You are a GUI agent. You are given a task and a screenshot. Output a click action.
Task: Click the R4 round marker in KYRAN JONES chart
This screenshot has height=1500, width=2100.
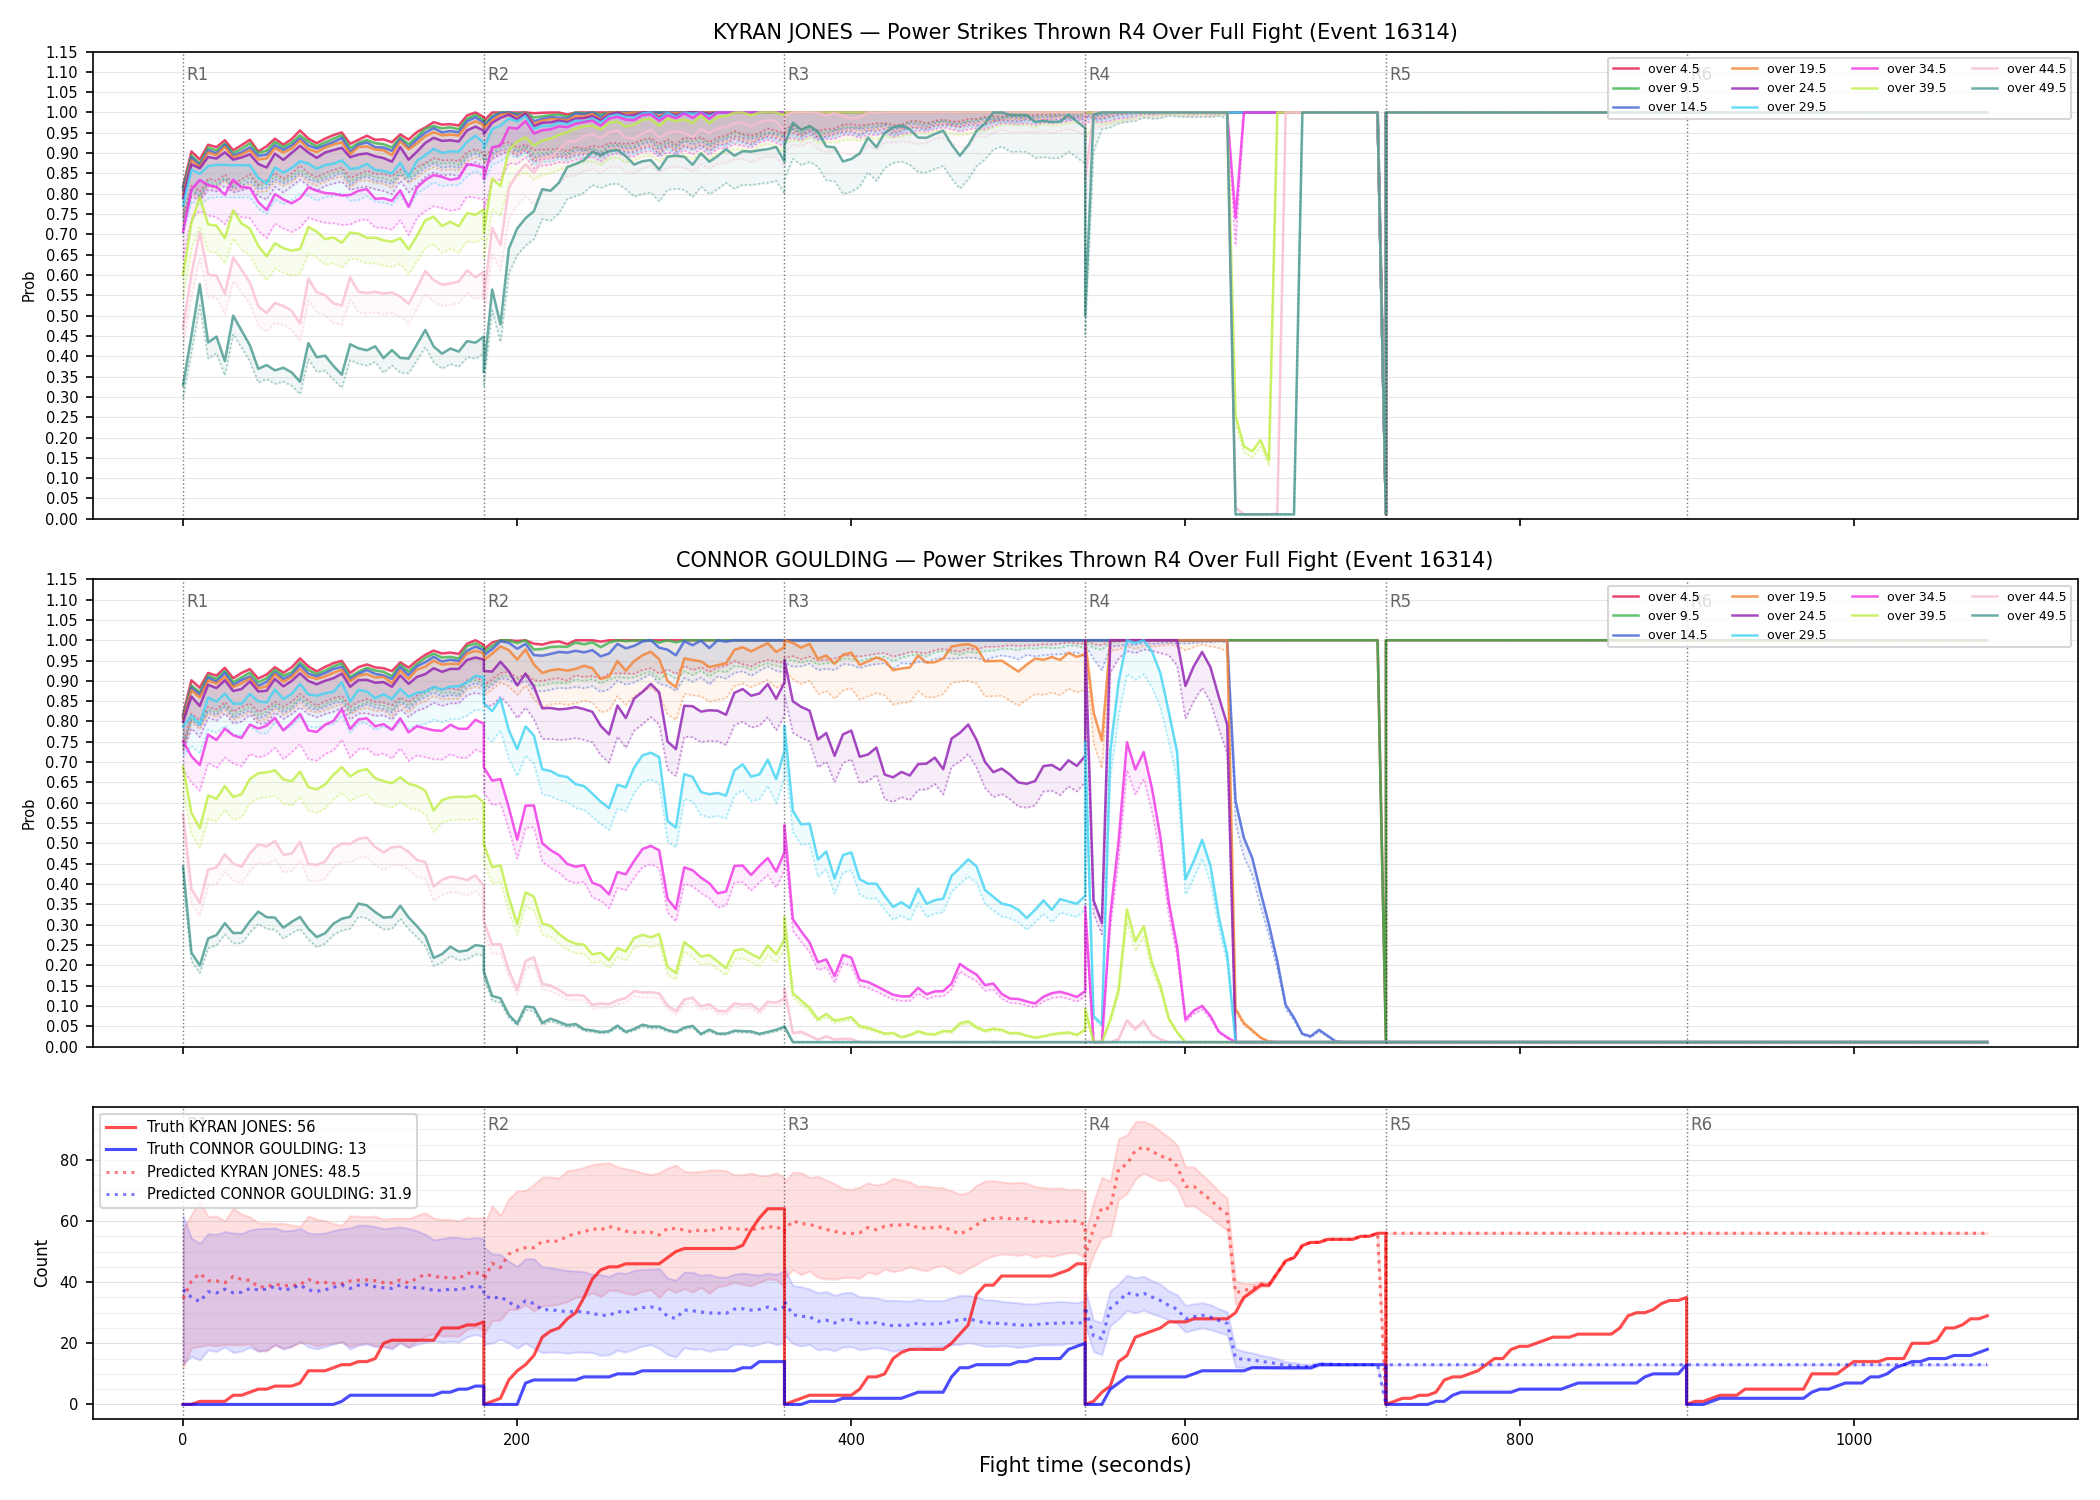(x=1099, y=74)
